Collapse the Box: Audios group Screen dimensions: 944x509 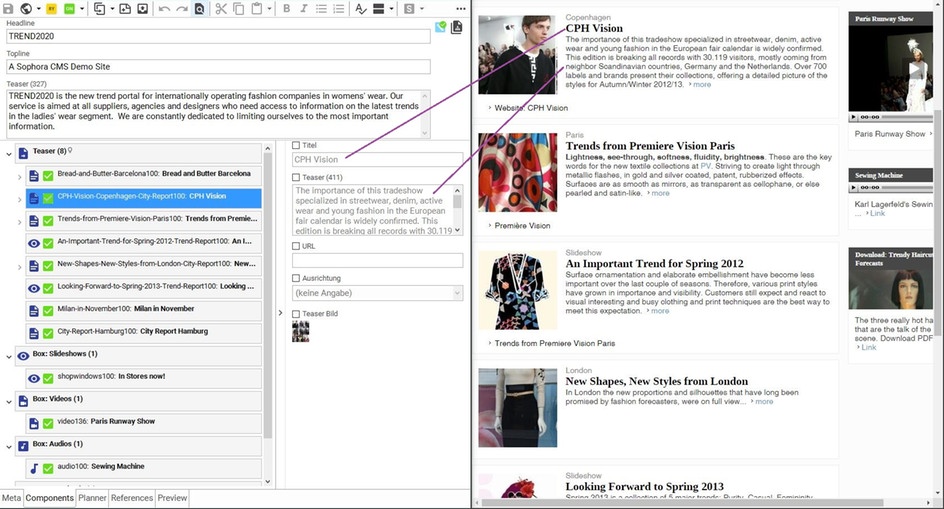8,447
